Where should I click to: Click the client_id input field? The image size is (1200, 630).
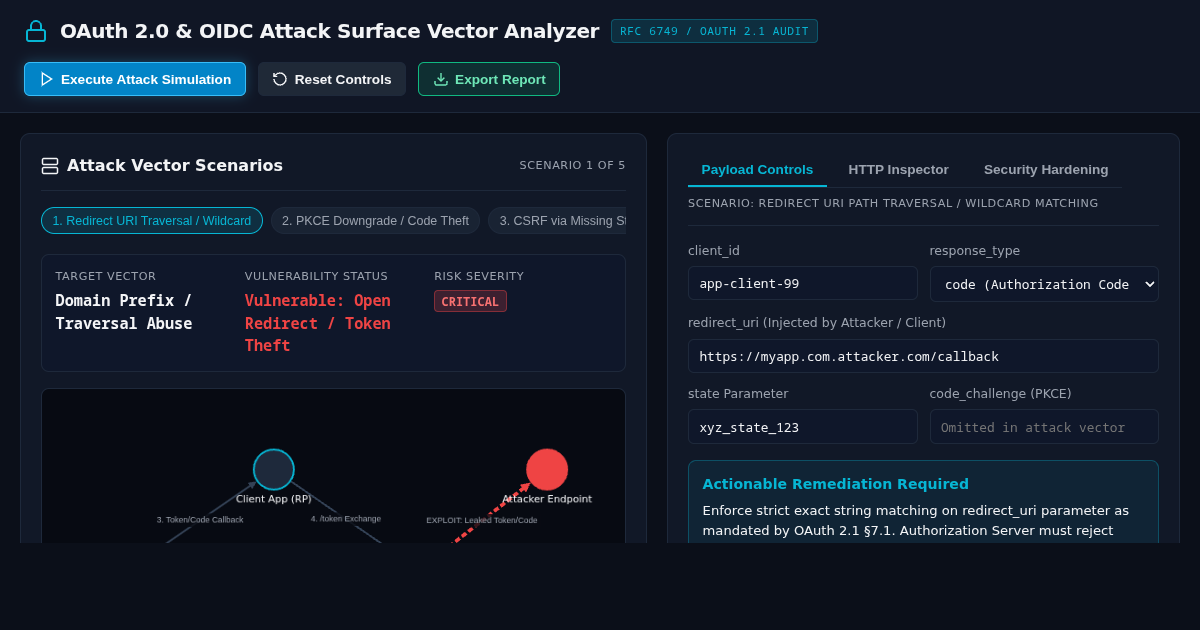[802, 283]
